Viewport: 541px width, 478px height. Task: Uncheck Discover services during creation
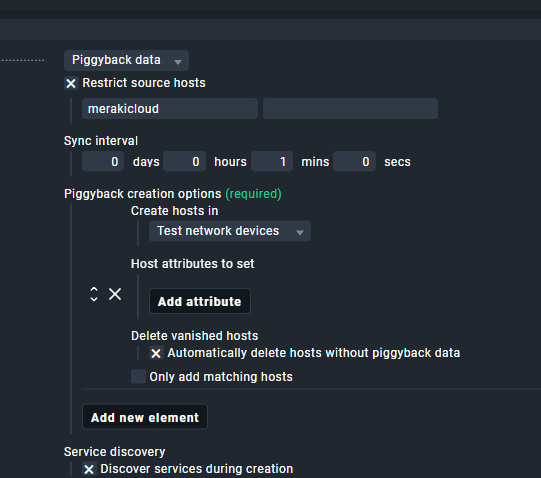tap(89, 469)
